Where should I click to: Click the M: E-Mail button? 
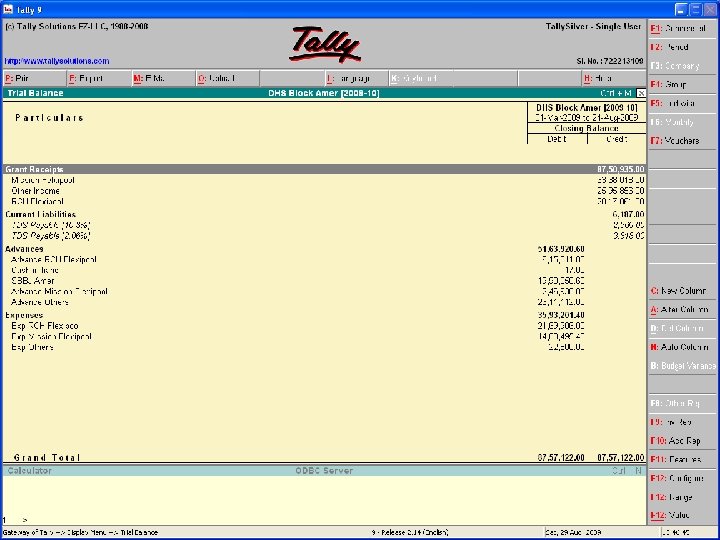pos(163,79)
